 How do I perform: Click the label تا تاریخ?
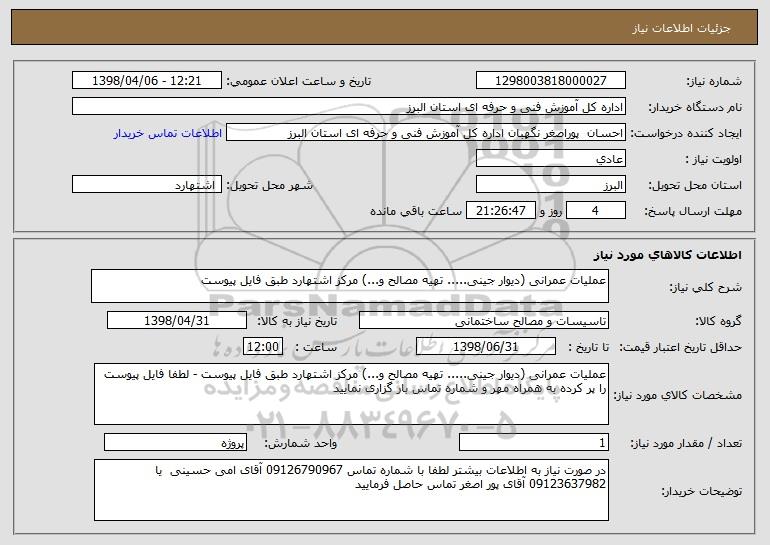tap(588, 347)
